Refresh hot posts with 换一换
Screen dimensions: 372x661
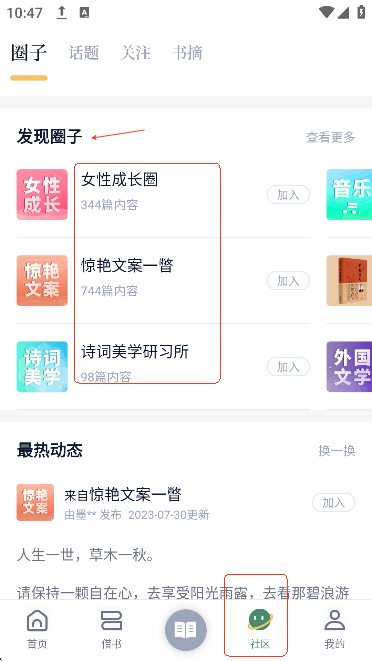tap(337, 451)
